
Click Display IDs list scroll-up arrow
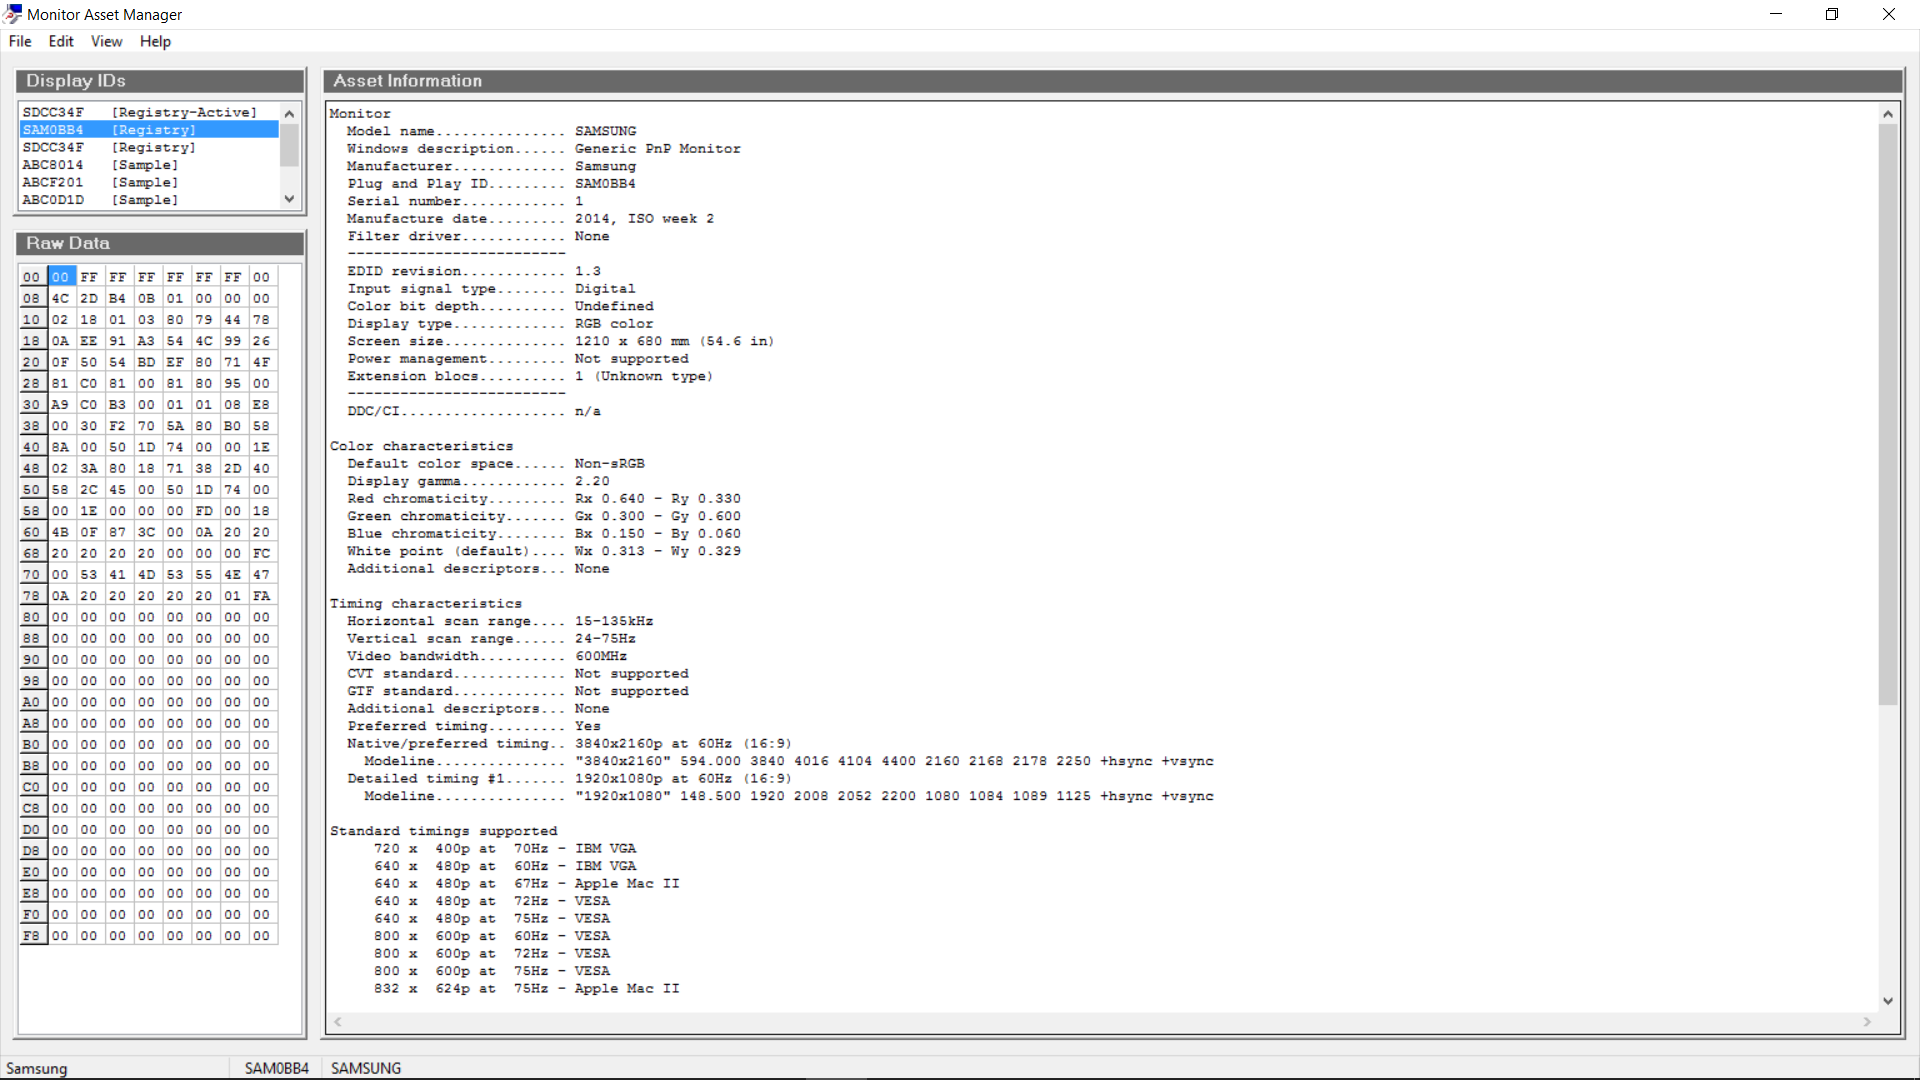point(289,113)
